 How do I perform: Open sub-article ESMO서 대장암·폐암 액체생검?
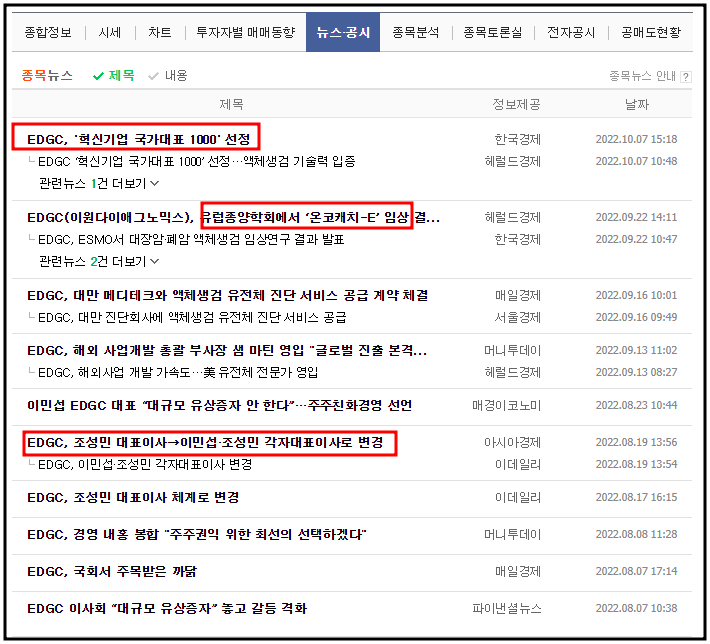(x=191, y=239)
